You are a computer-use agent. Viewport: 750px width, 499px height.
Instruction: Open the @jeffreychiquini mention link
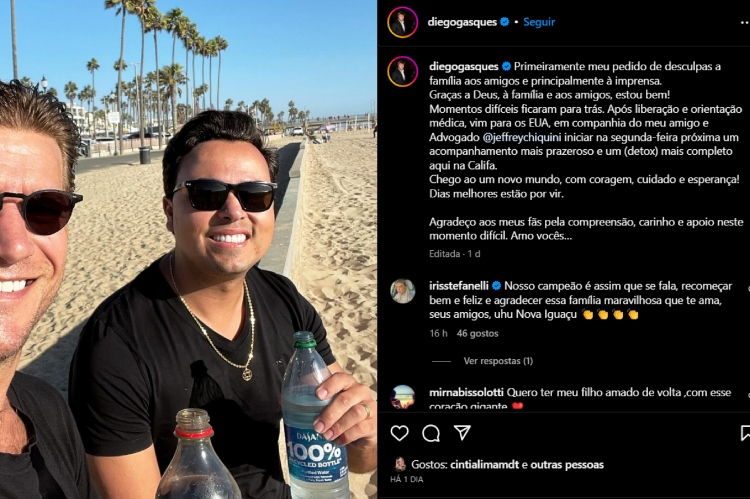tap(522, 137)
